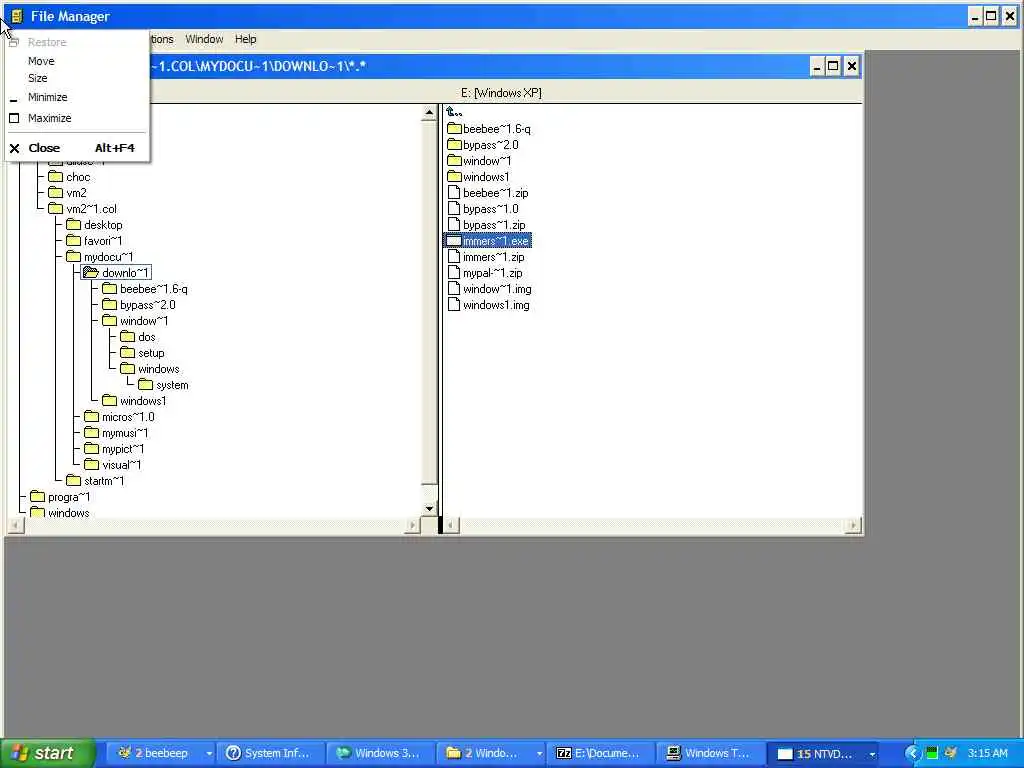The height and width of the screenshot is (768, 1024).
Task: Open System Inf... taskbar button
Action: pos(270,753)
